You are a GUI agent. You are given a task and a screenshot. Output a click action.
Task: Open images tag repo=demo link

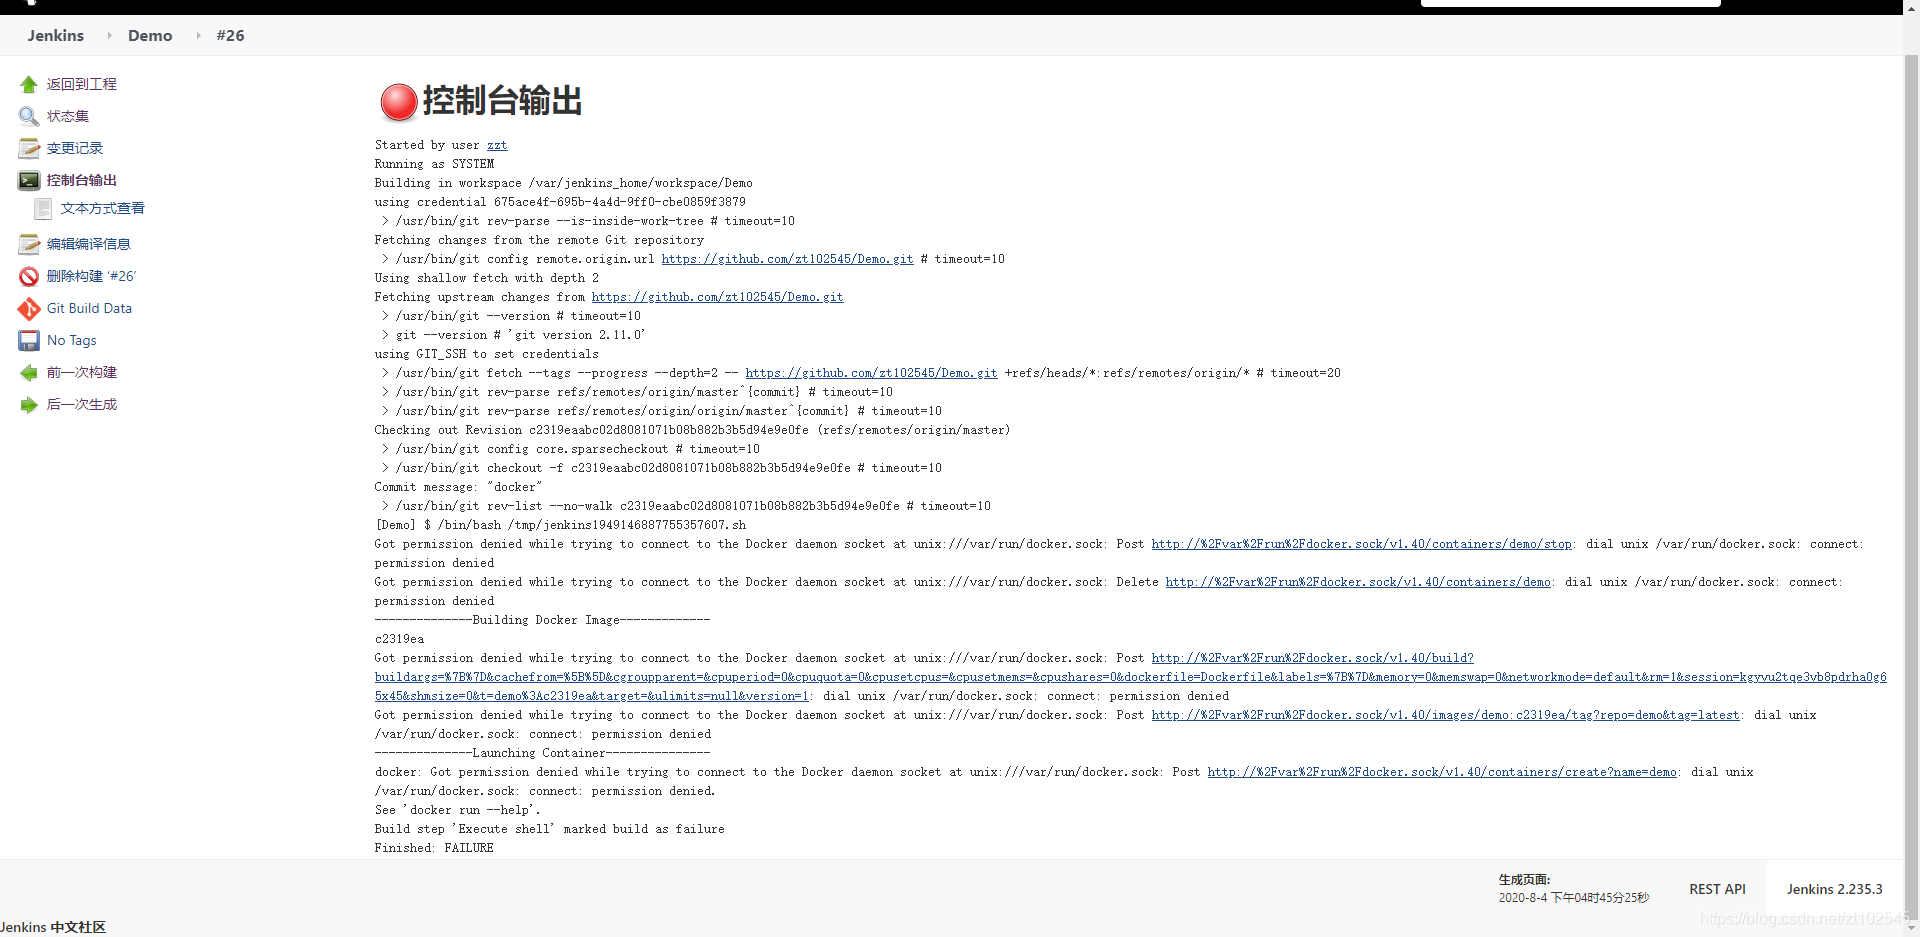point(1446,715)
